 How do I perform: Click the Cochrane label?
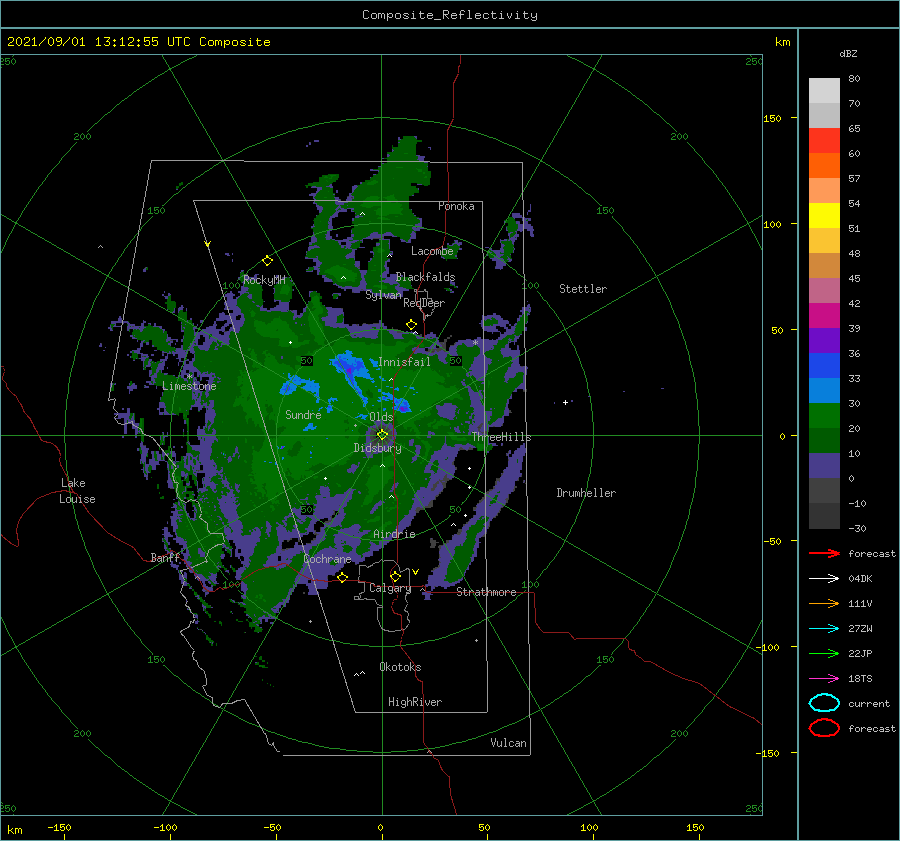click(327, 559)
